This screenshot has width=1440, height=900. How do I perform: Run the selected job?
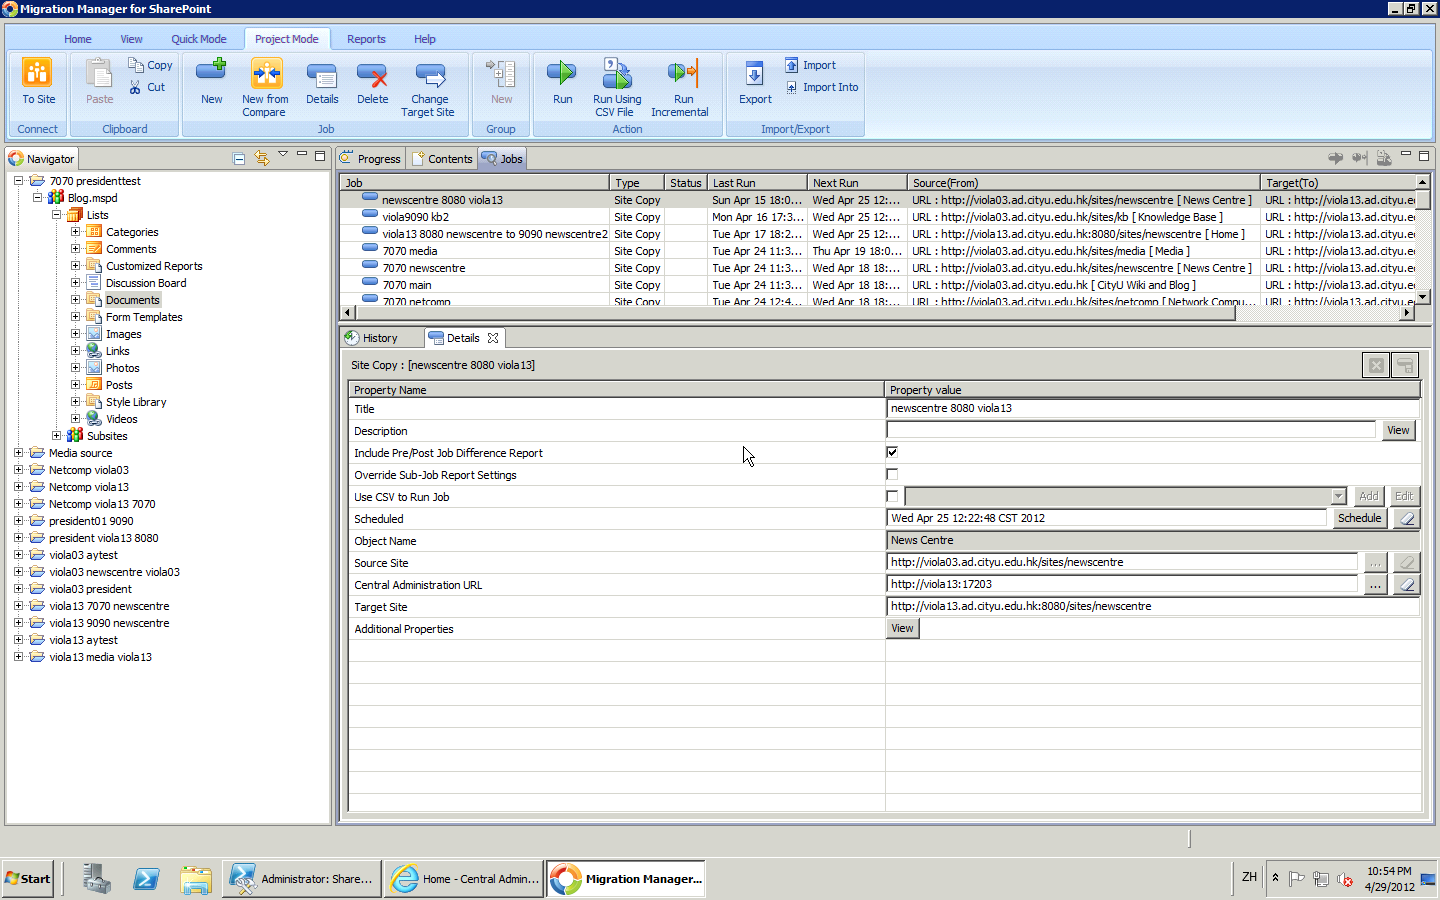click(x=562, y=81)
